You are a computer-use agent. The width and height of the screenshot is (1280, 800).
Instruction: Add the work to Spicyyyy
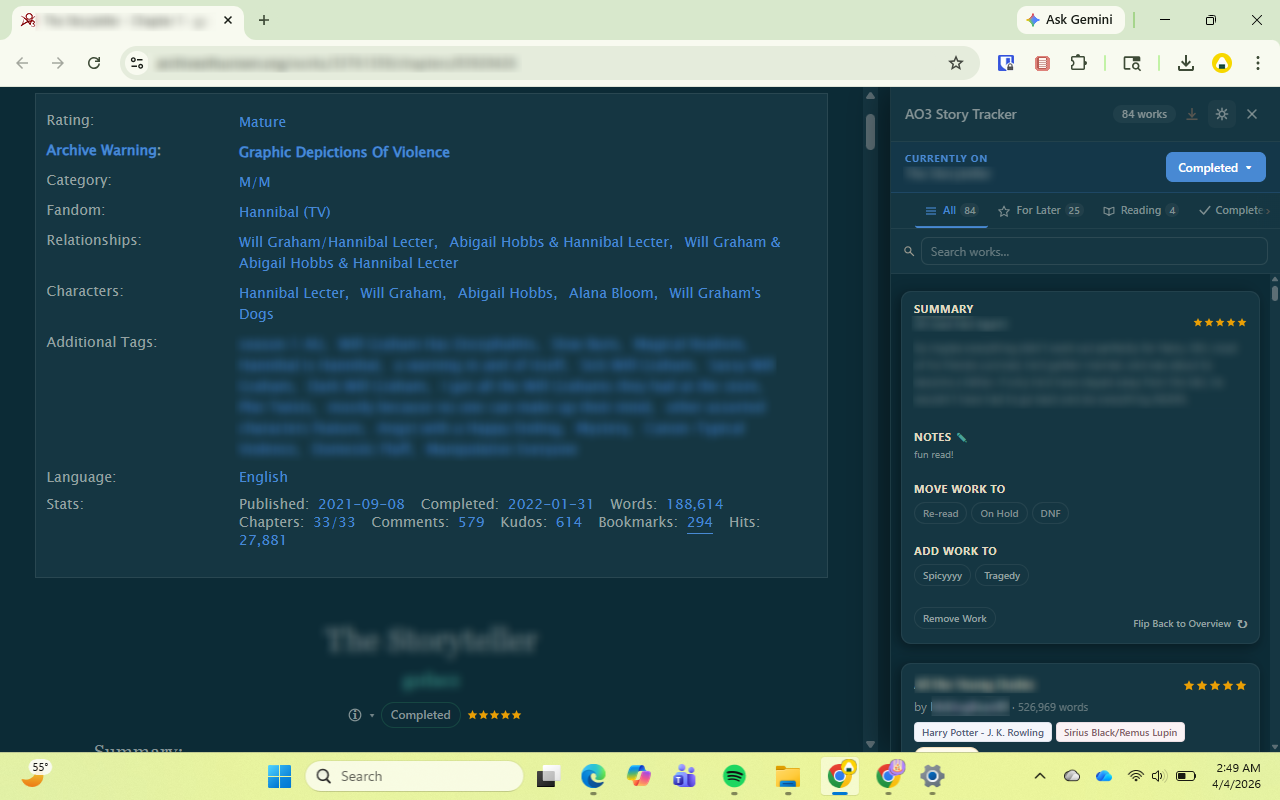tap(942, 576)
